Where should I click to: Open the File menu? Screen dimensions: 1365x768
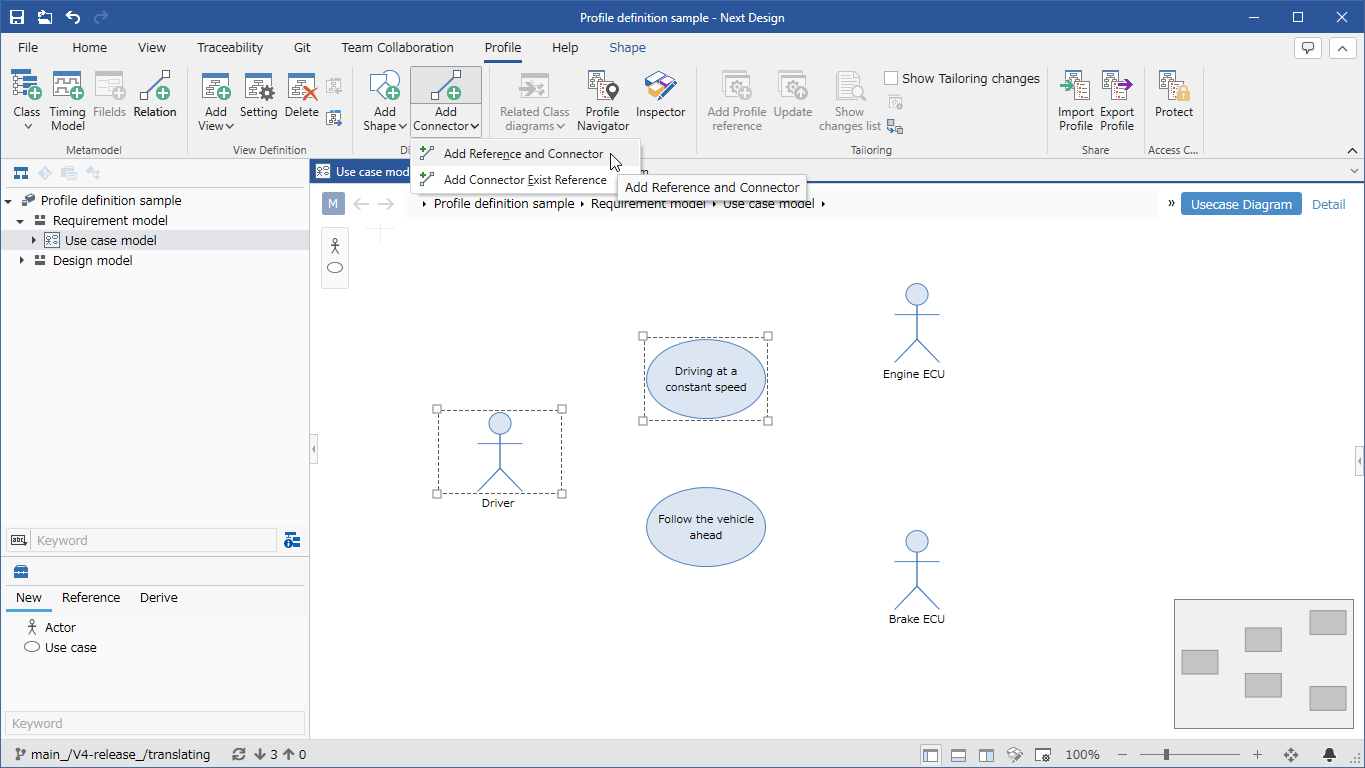click(x=28, y=47)
